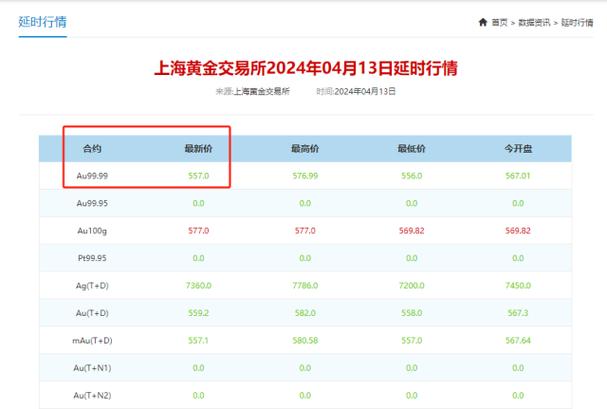Click Ag(T+D) lowest price 7200.0
Screen dimensions: 607x409
point(412,286)
